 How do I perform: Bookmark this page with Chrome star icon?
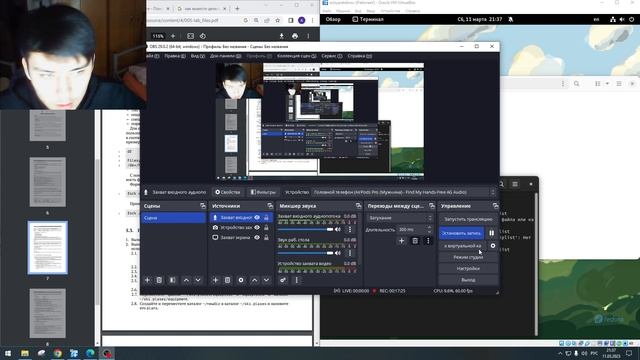pos(278,20)
